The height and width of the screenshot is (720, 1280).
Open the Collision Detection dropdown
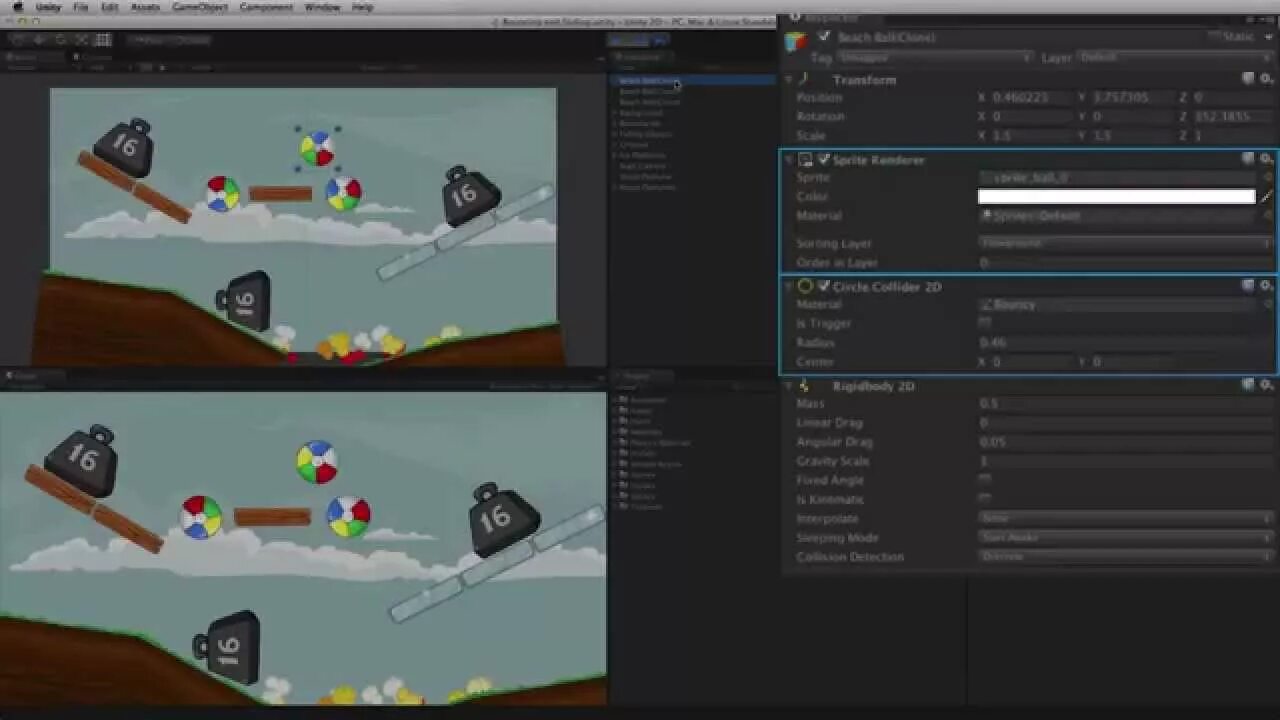1125,557
